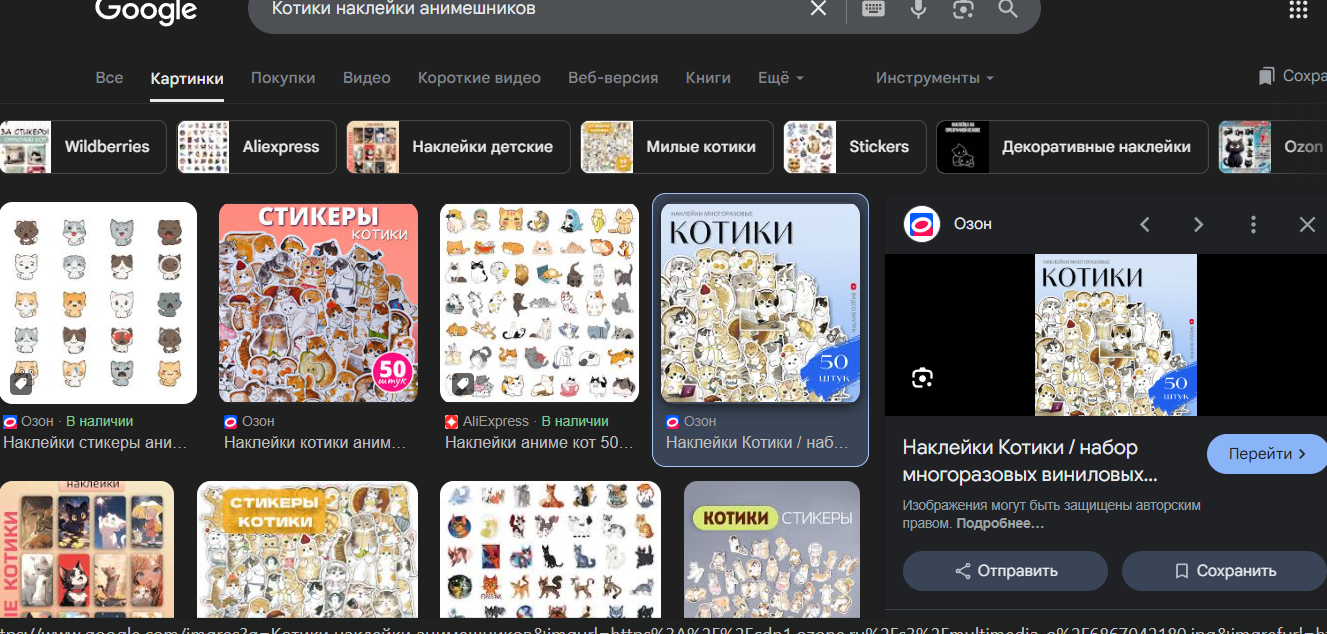Image resolution: width=1327 pixels, height=634 pixels.
Task: Open the large КОТИКИ preview image
Action: tap(1116, 335)
